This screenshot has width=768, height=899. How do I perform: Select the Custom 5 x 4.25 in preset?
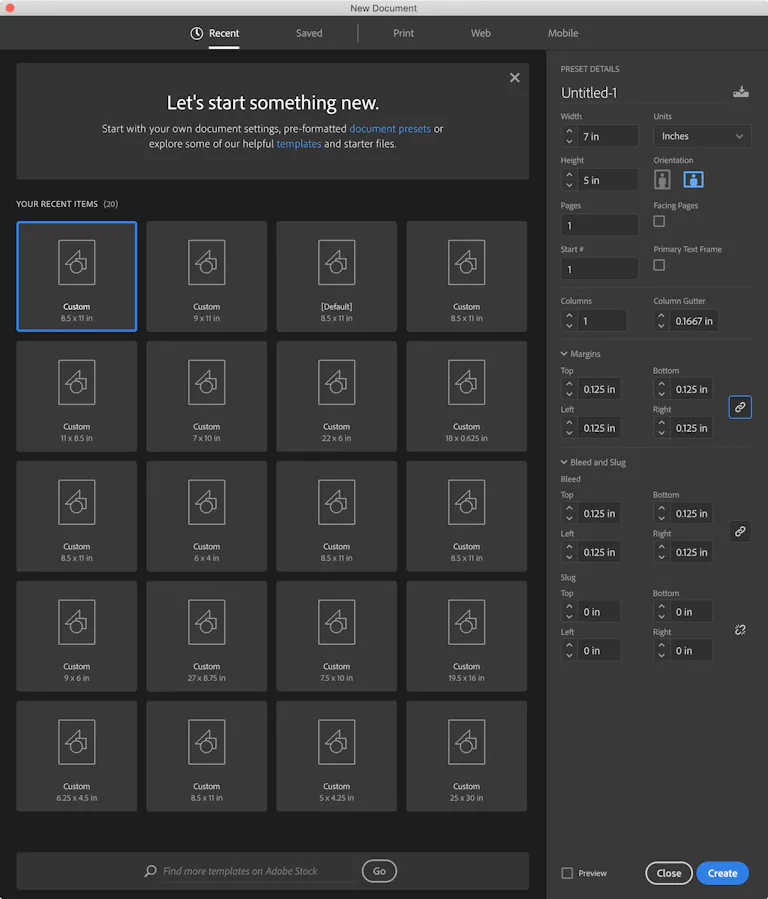[x=336, y=756]
